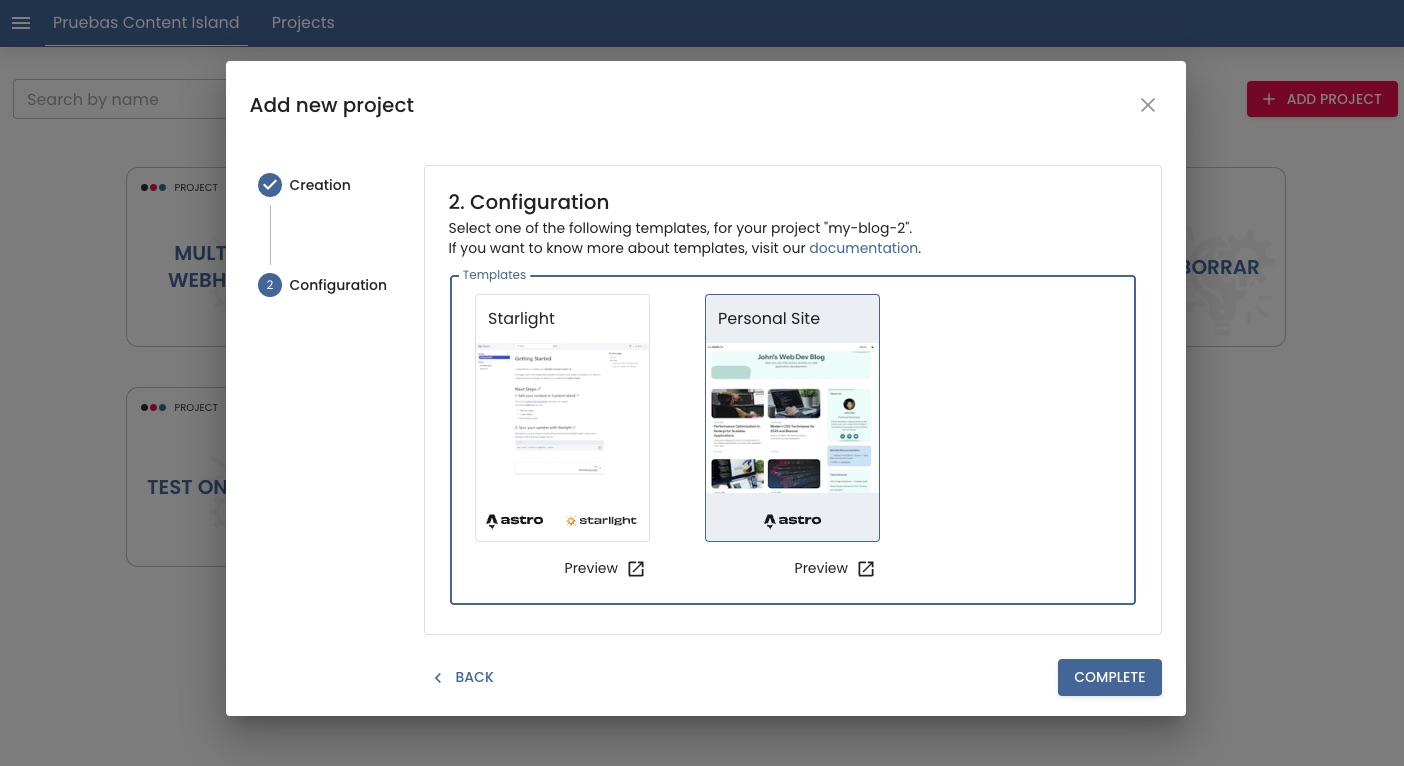Click the Starlight template screenshot thumbnail

(562, 420)
